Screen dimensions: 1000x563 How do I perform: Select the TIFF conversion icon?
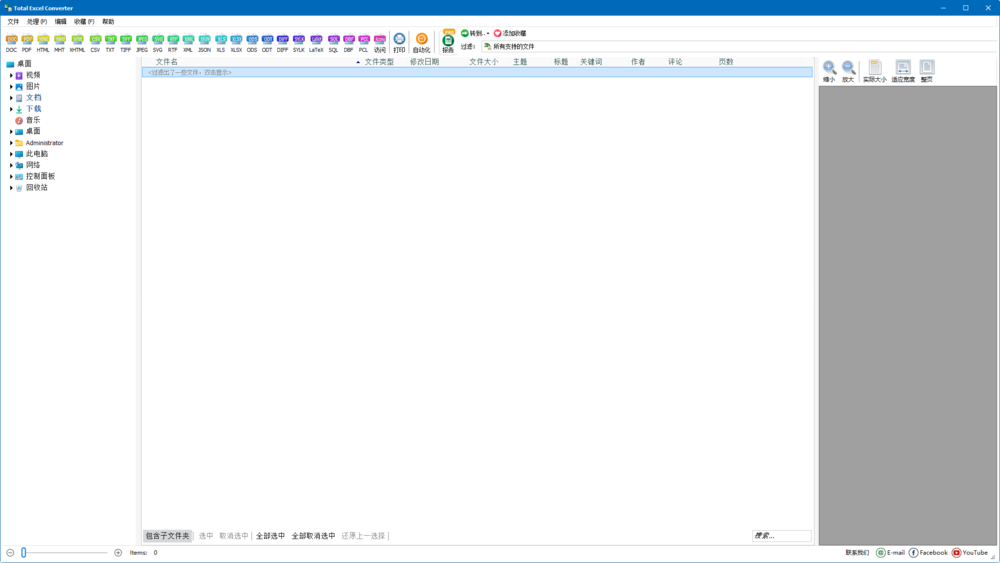[126, 43]
